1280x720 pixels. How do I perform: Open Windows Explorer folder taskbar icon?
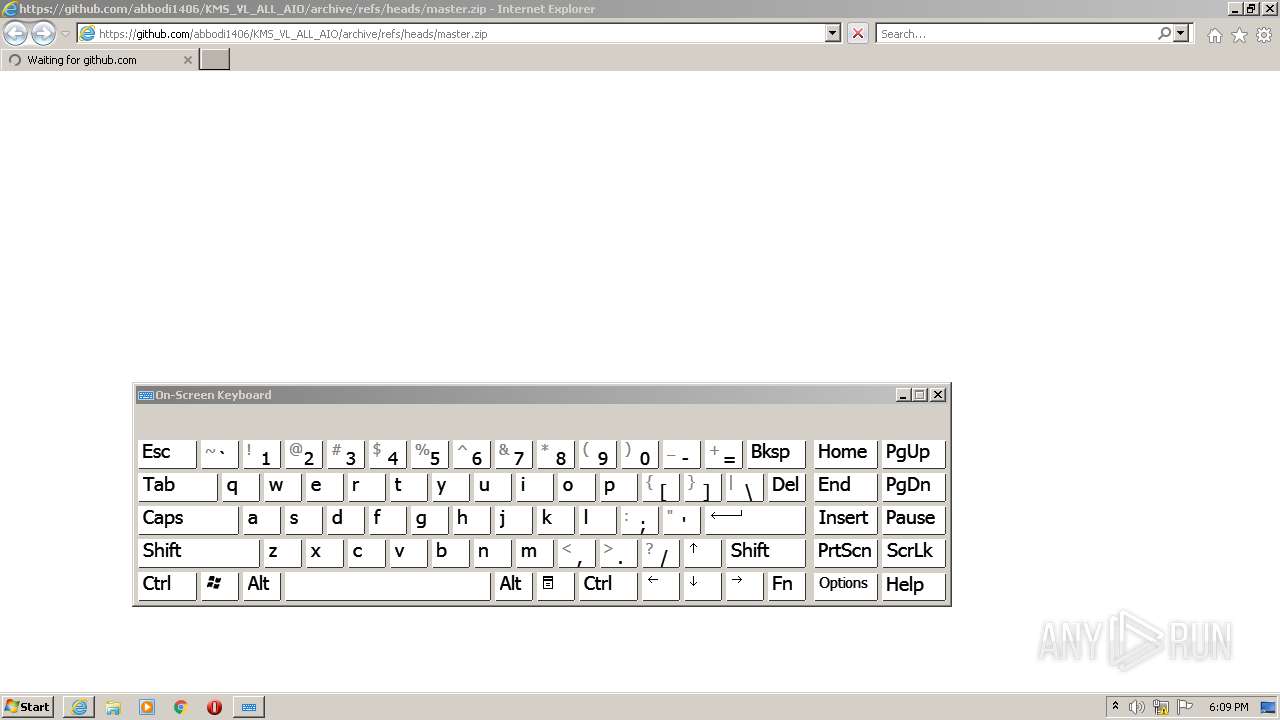click(113, 707)
